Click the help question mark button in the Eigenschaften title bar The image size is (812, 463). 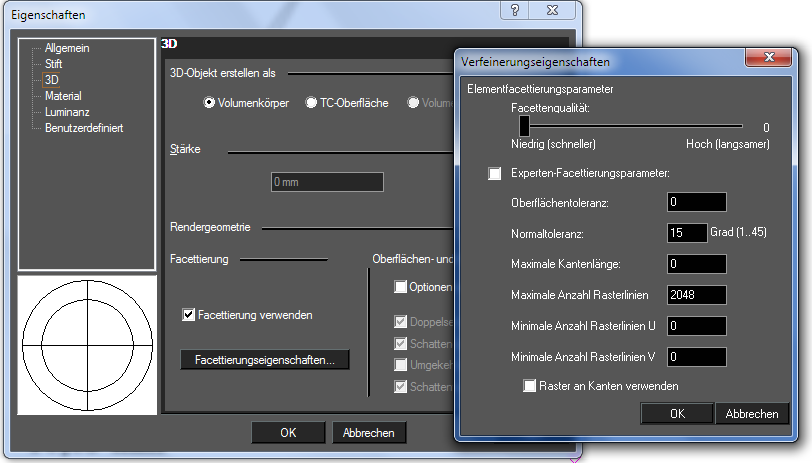click(515, 10)
